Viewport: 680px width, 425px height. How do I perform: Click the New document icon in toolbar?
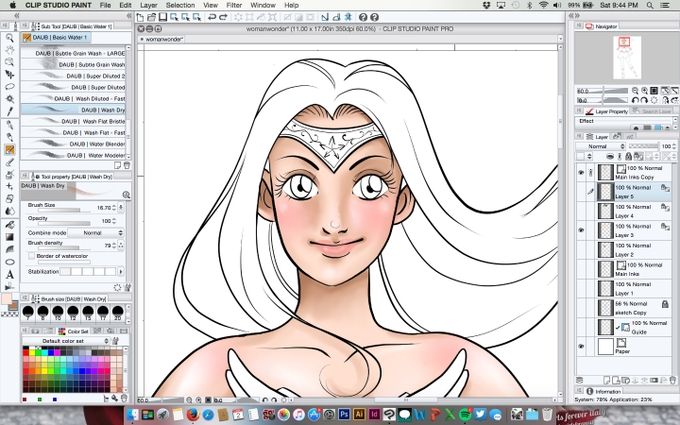tap(140, 17)
